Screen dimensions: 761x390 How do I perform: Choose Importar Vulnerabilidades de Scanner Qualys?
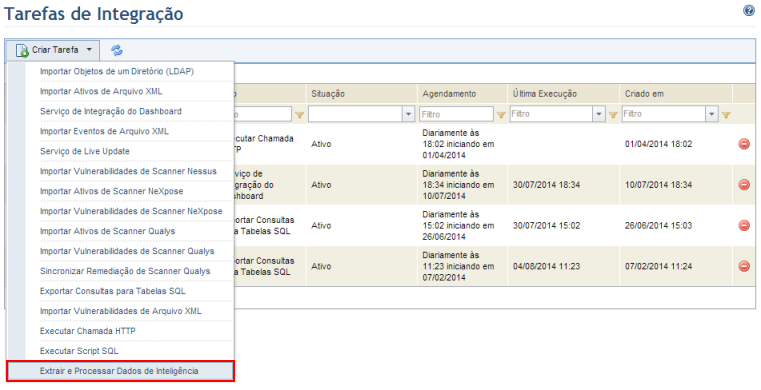click(x=127, y=251)
